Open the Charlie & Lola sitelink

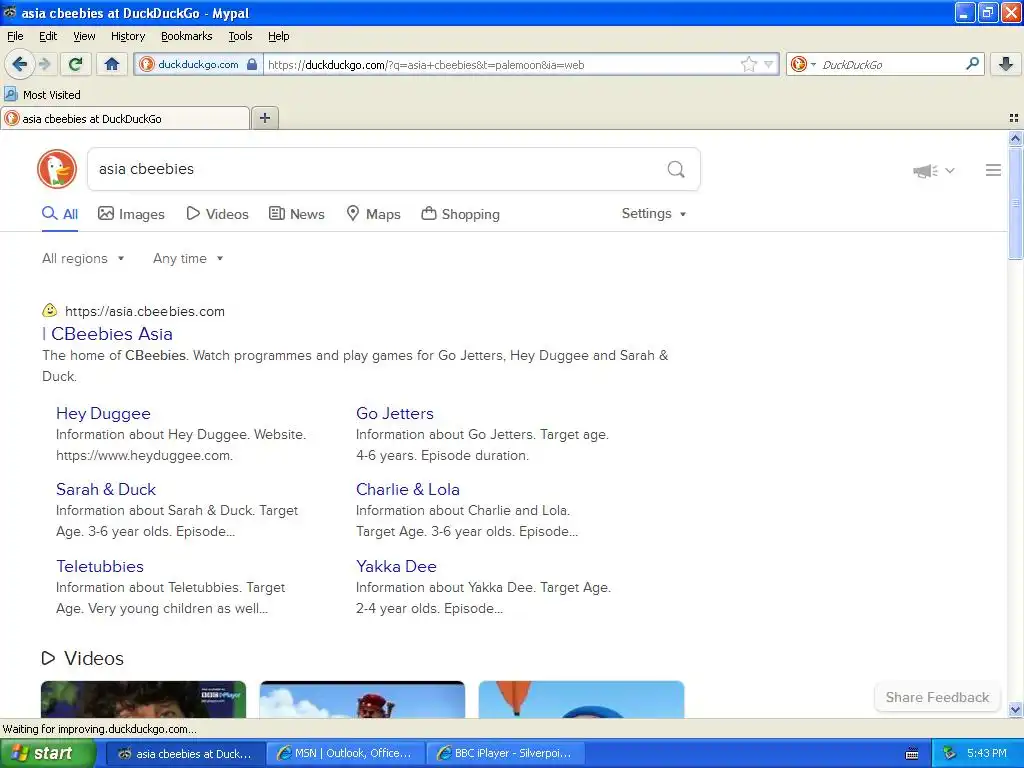408,489
